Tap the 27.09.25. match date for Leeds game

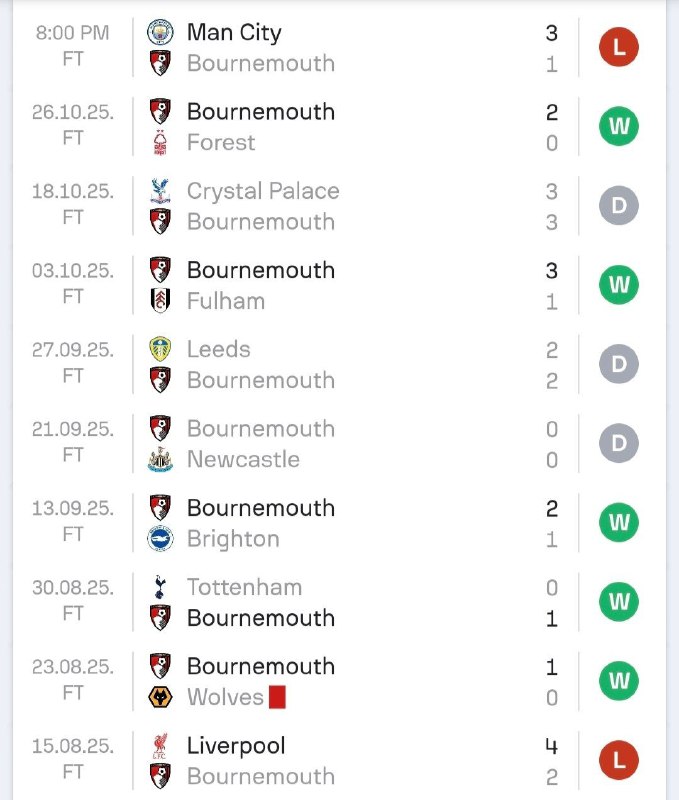72,349
